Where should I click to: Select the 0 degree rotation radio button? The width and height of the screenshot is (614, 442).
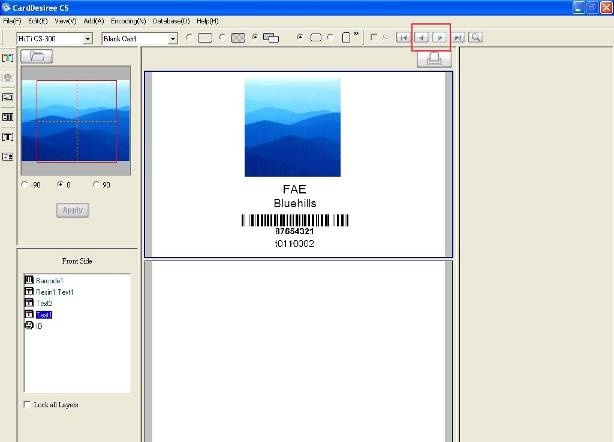60,185
